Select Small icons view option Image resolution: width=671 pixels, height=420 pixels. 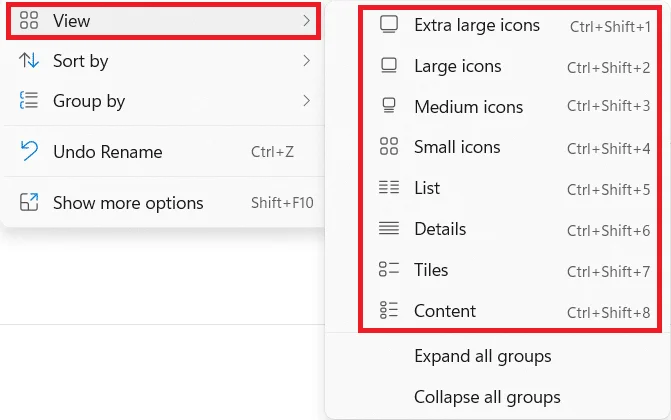(510, 147)
